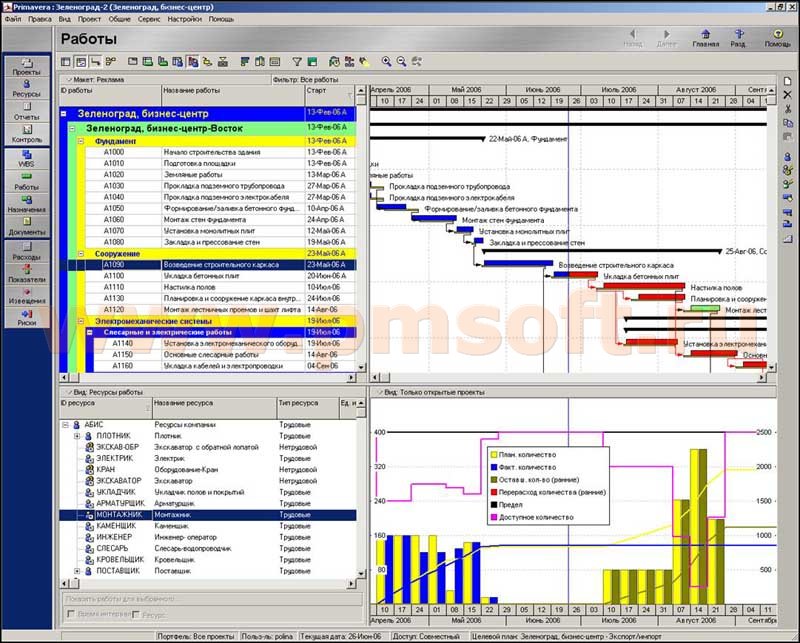Open the Настройки menu

[x=184, y=19]
